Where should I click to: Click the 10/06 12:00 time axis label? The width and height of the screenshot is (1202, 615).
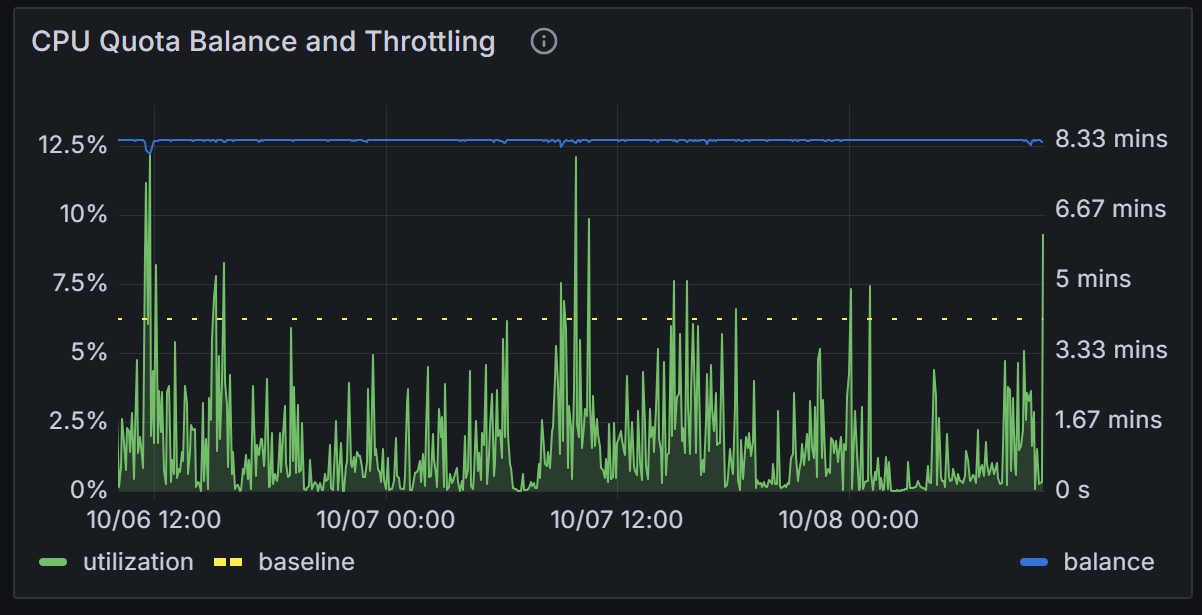tap(154, 520)
